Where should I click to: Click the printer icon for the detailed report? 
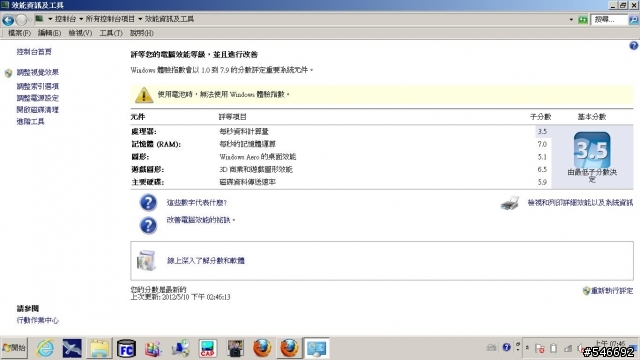pos(510,202)
